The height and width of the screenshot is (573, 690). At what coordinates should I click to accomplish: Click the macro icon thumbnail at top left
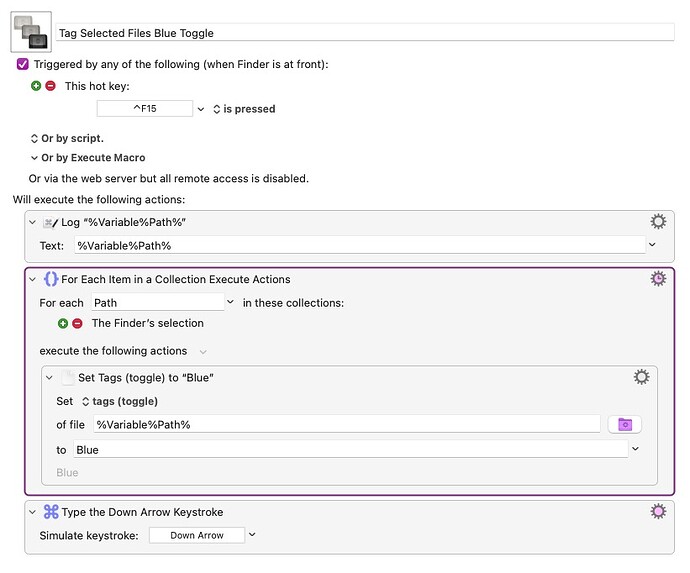tap(31, 30)
